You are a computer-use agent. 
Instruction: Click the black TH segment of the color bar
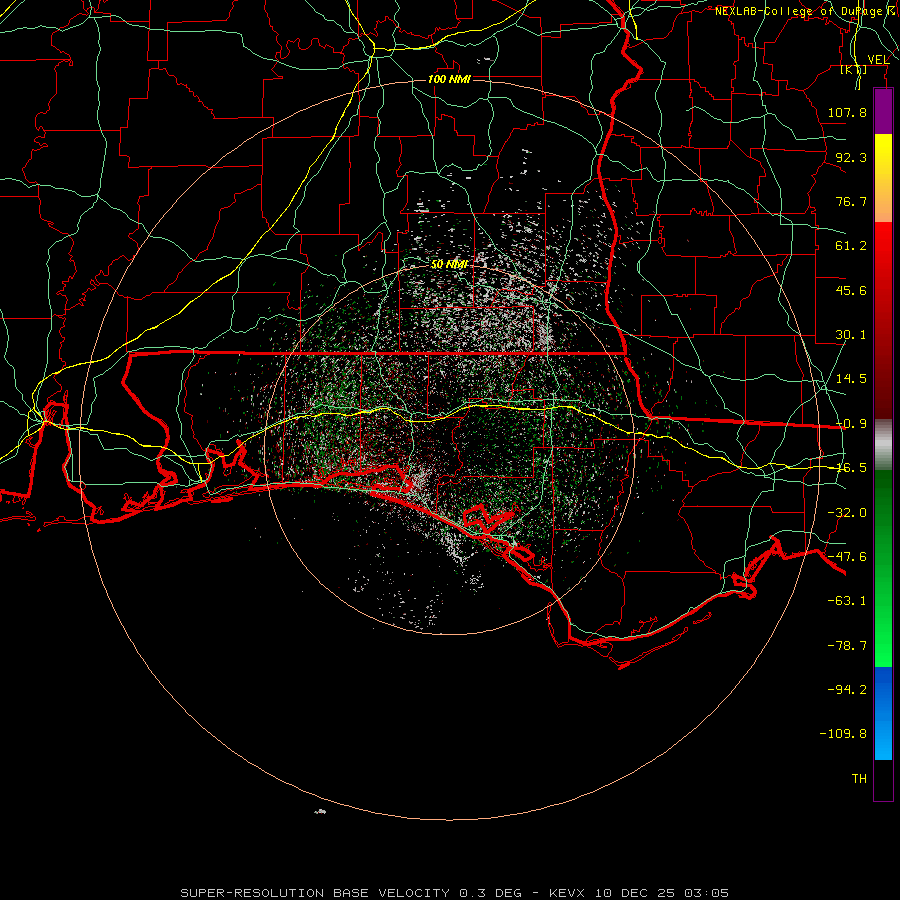click(x=883, y=779)
